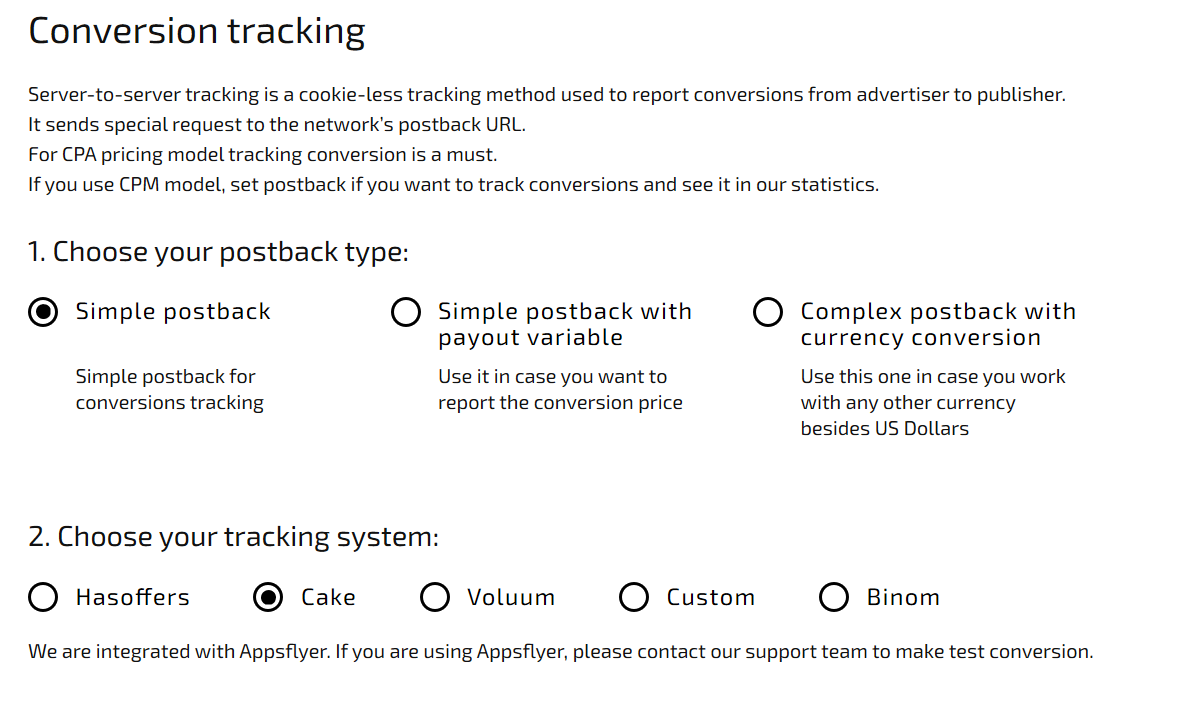1177x703 pixels.
Task: Pick the Voluum radio button
Action: click(x=434, y=598)
